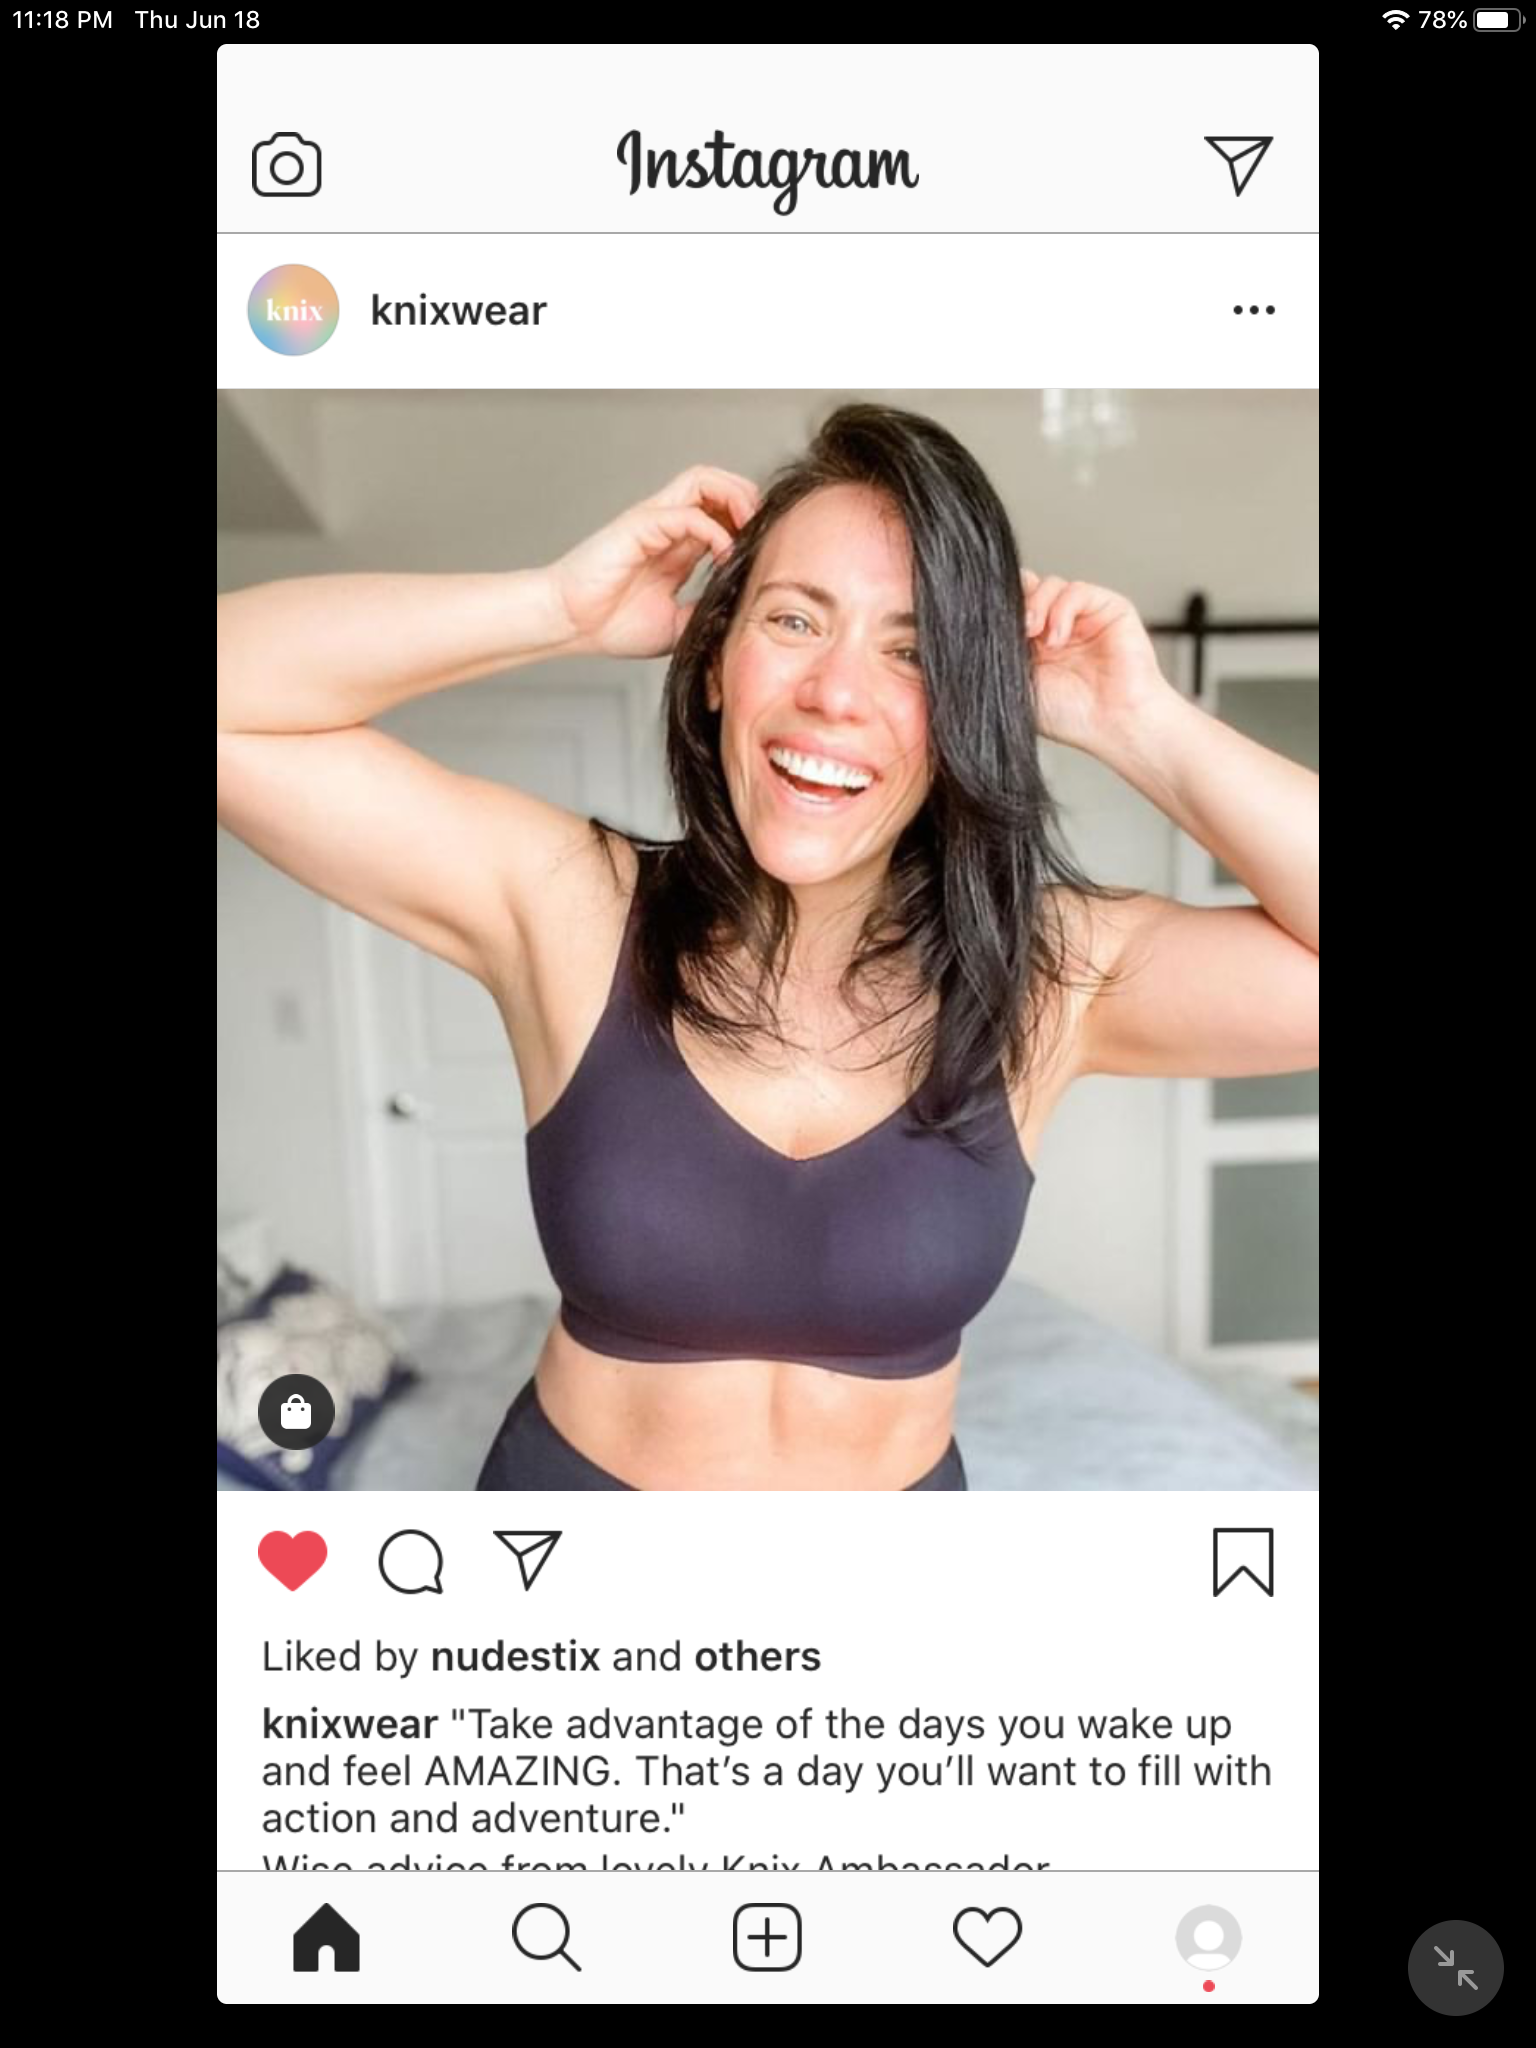Tap the shopping bag product tag
Viewport: 1536px width, 2048px height.
(x=296, y=1412)
